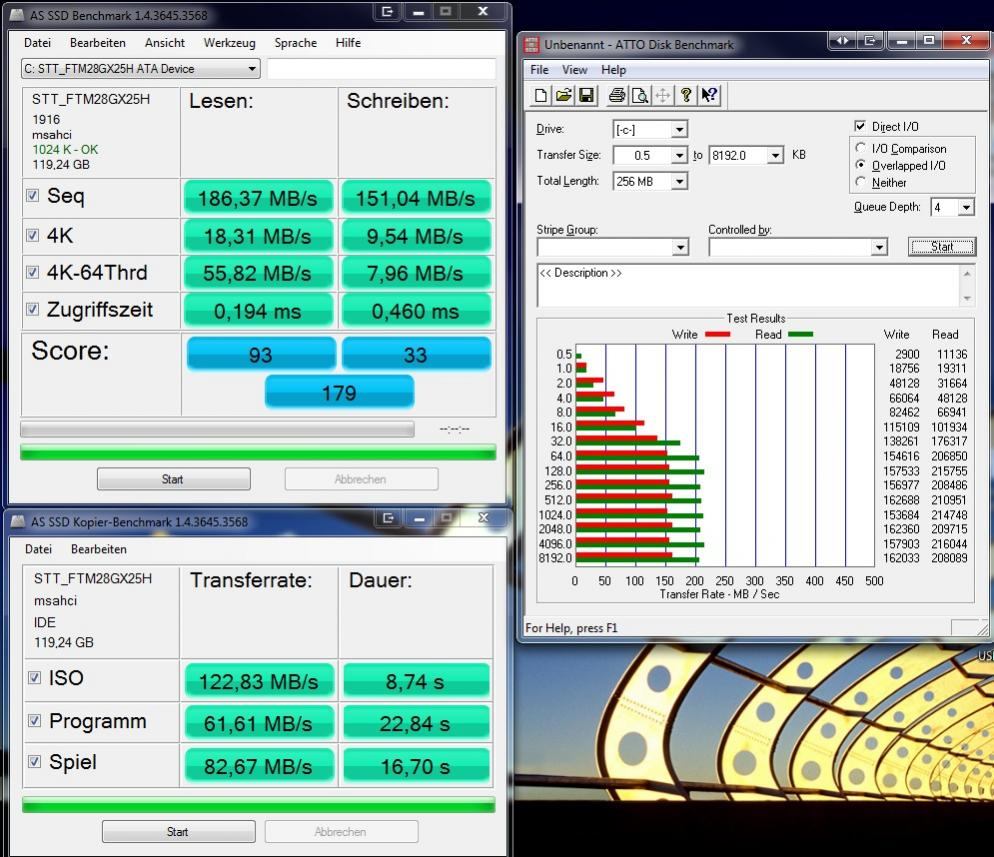The image size is (994, 857).
Task: Click Start in the ATTO Disk Benchmark
Action: pos(942,247)
